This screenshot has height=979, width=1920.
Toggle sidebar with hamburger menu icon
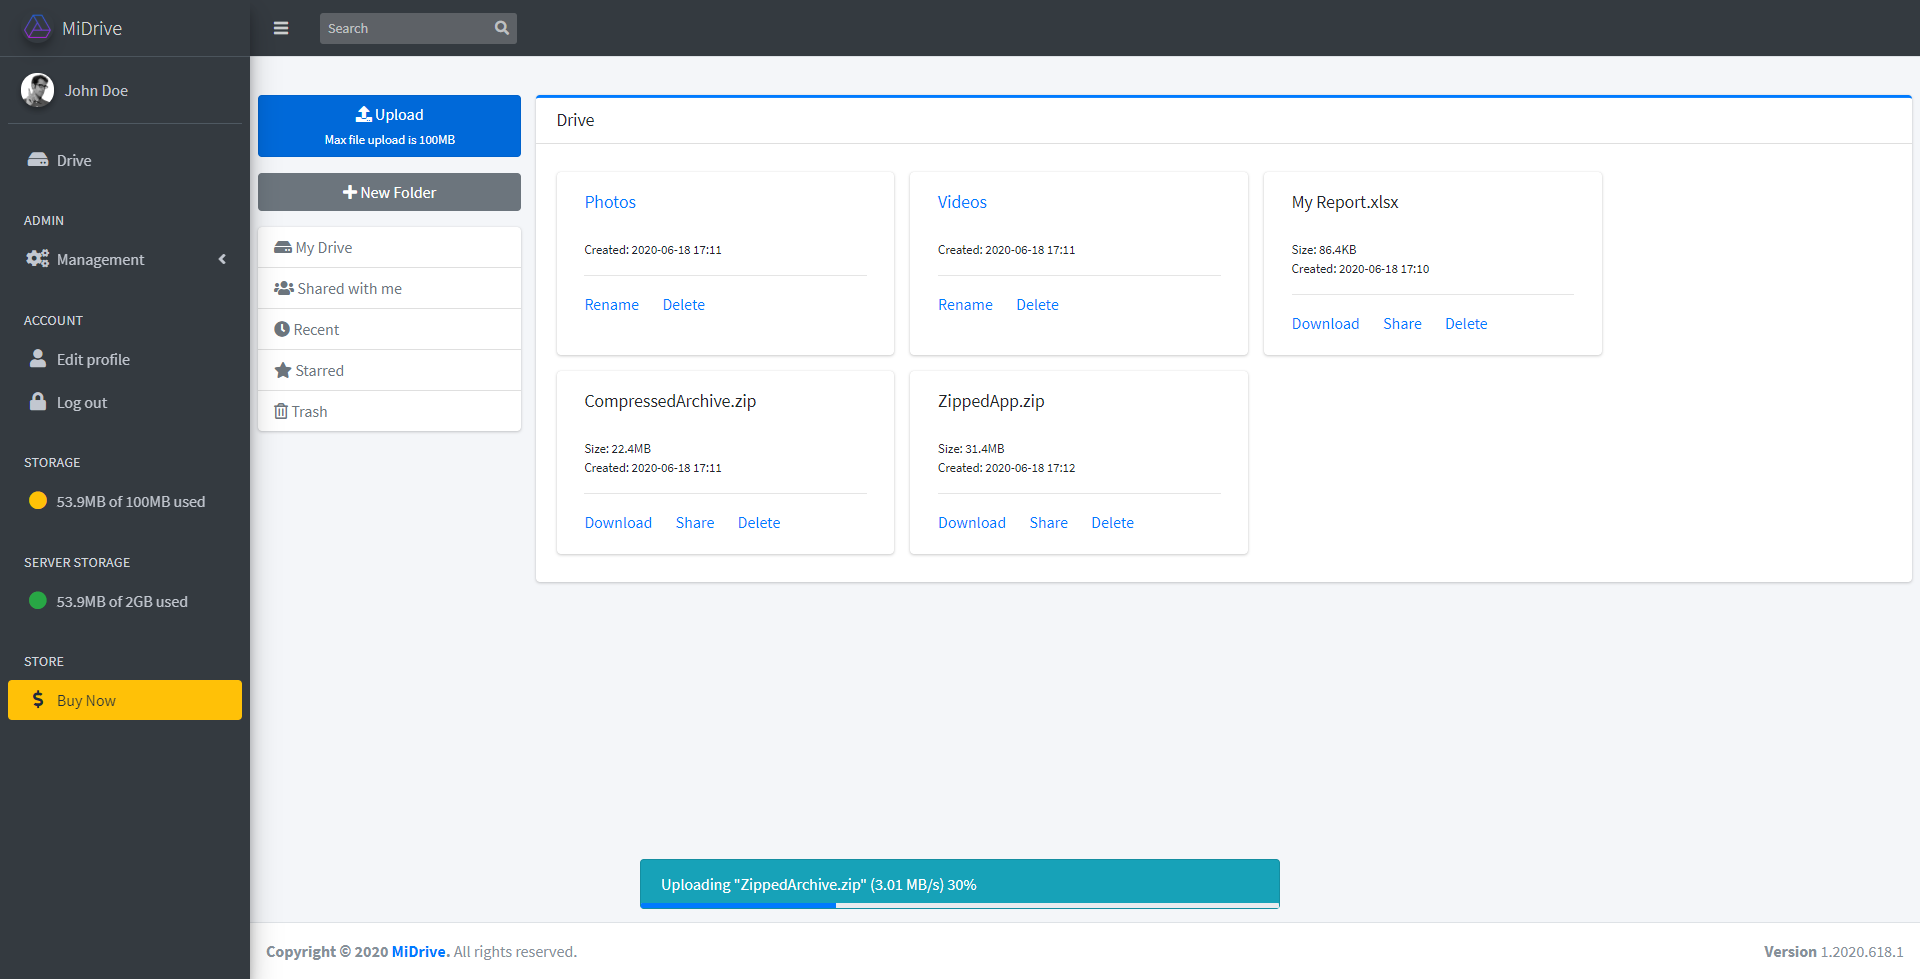pyautogui.click(x=281, y=28)
